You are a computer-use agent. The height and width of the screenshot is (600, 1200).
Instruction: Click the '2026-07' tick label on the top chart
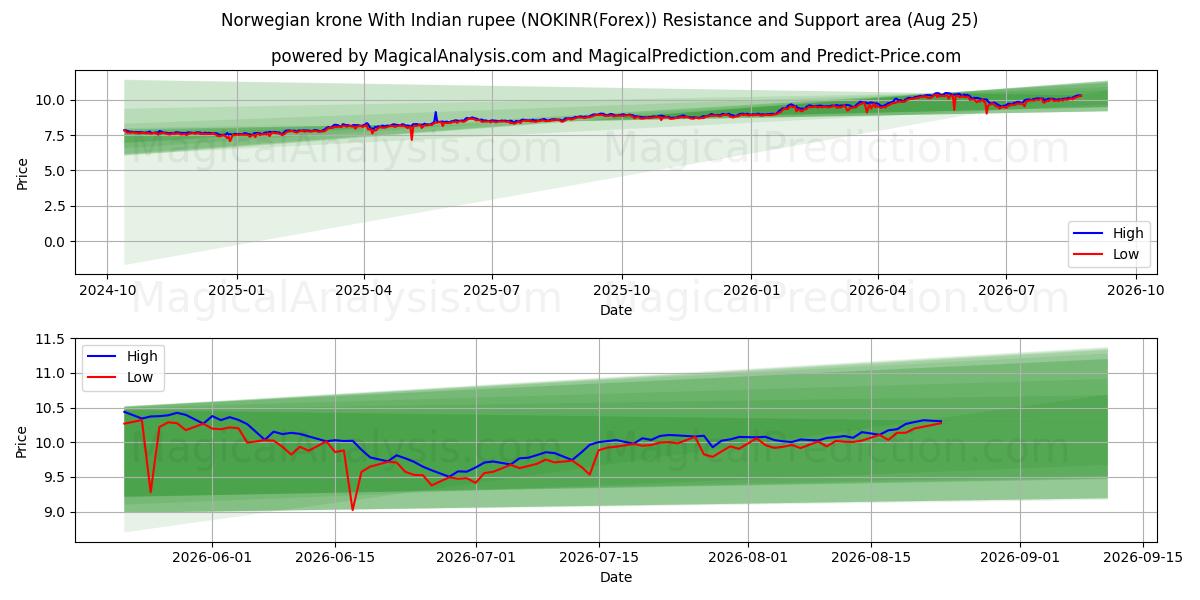1005,290
